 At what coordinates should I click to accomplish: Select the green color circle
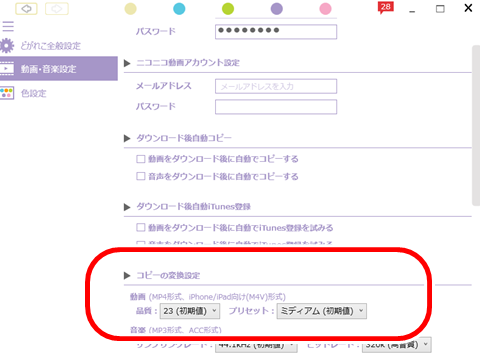pyautogui.click(x=228, y=9)
